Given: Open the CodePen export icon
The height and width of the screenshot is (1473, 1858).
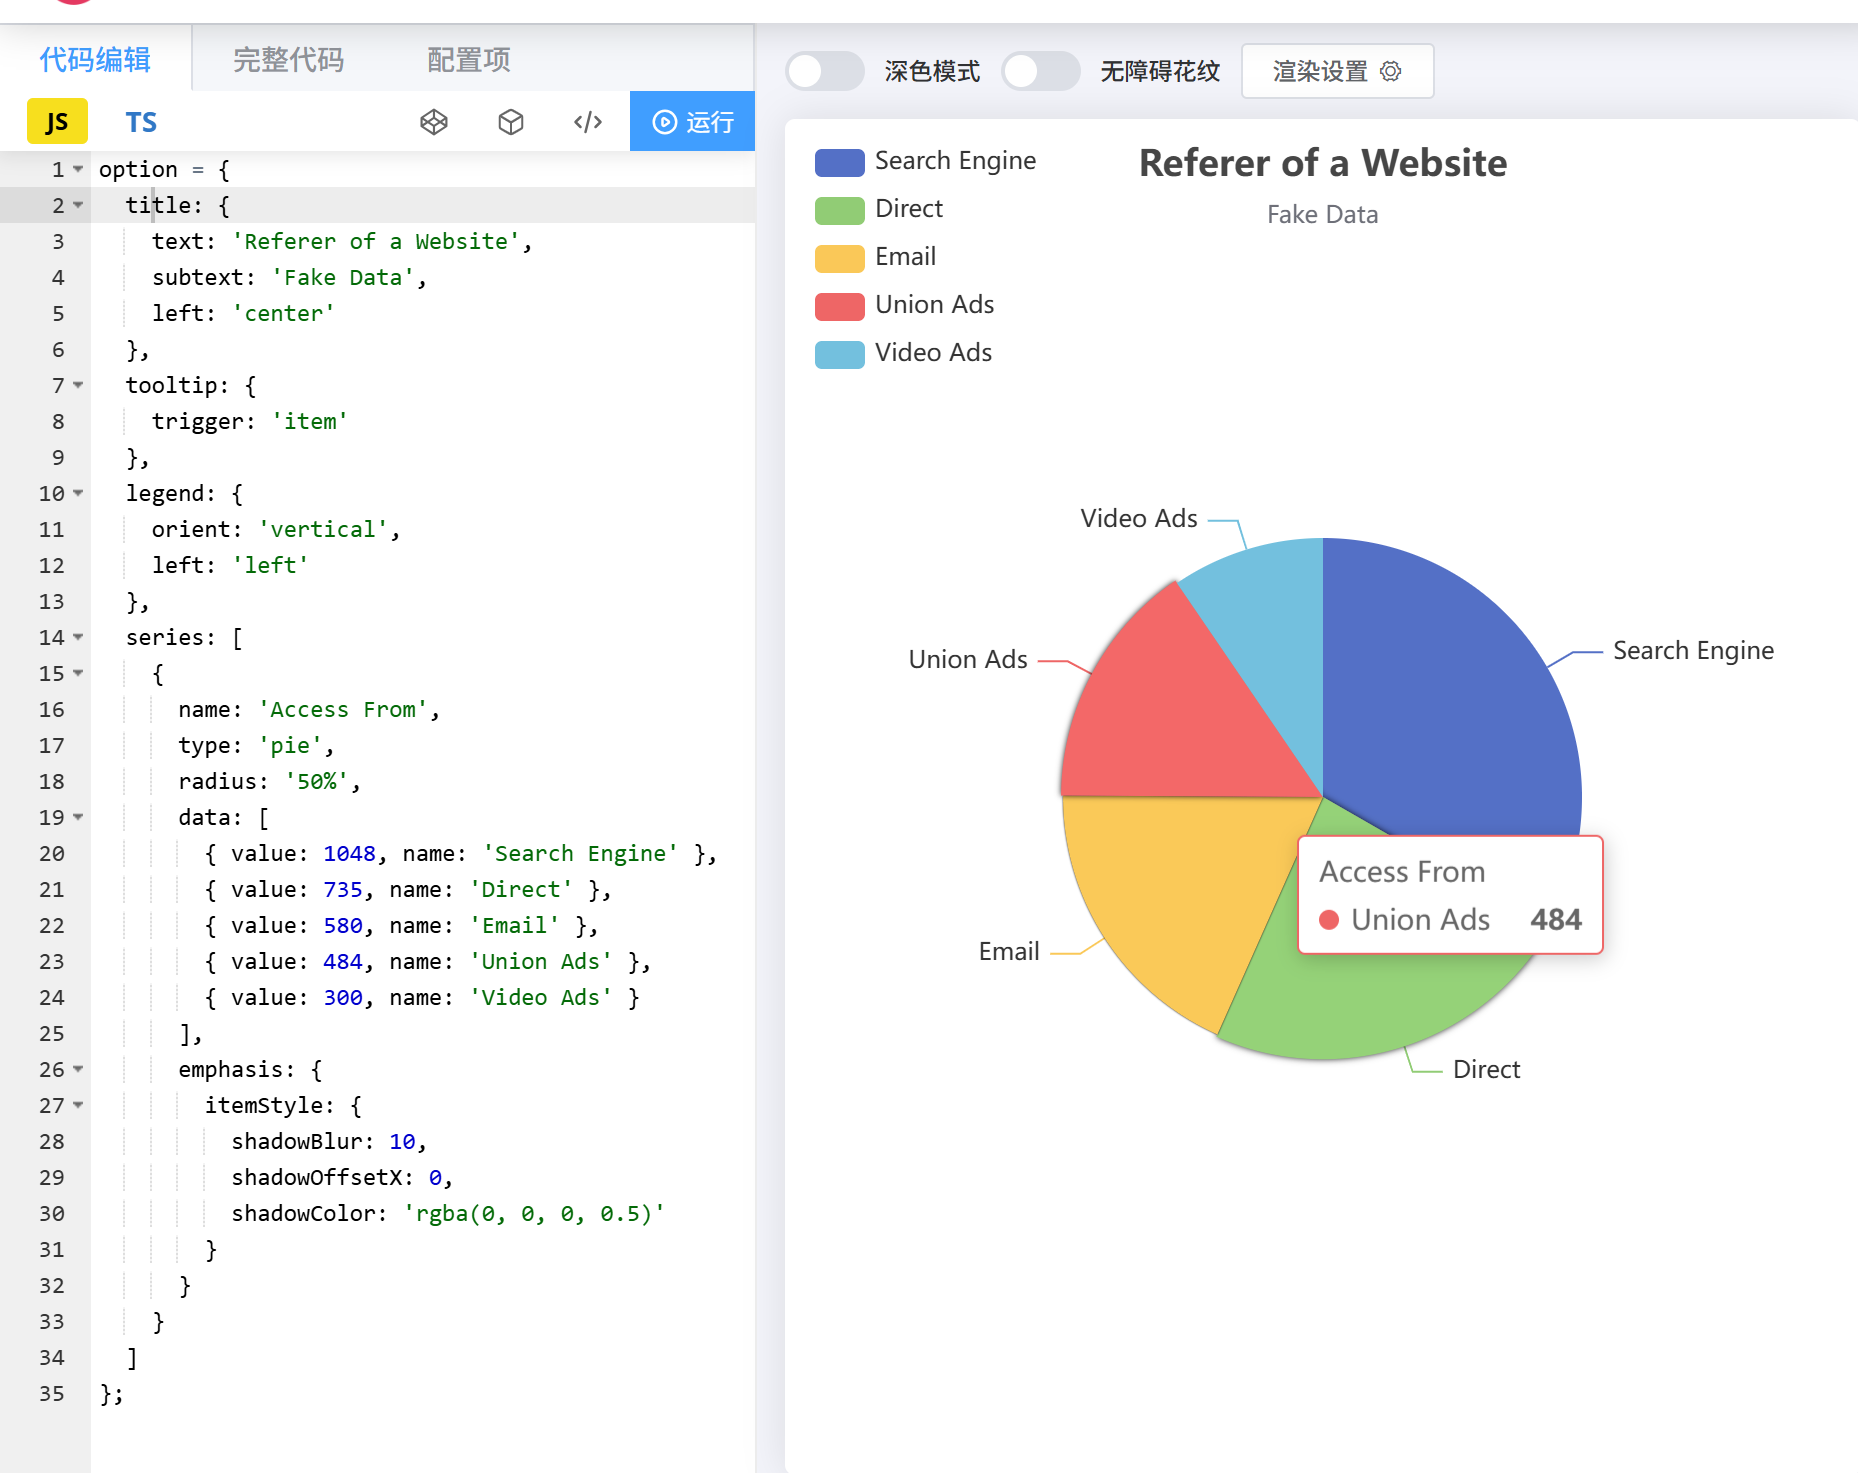Looking at the screenshot, I should (433, 122).
